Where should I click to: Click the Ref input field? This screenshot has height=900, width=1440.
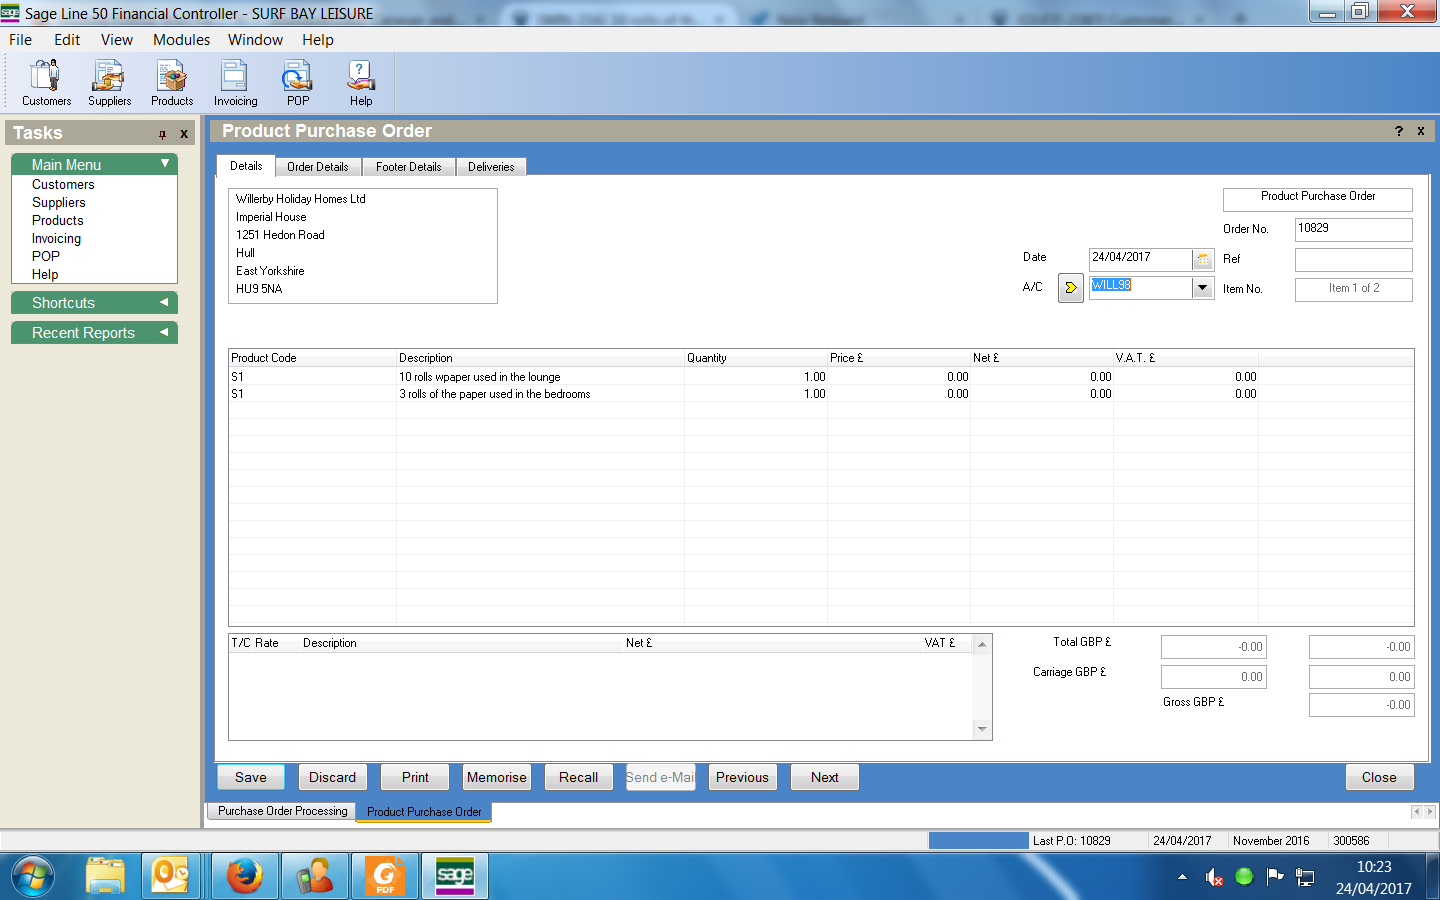pyautogui.click(x=1353, y=259)
